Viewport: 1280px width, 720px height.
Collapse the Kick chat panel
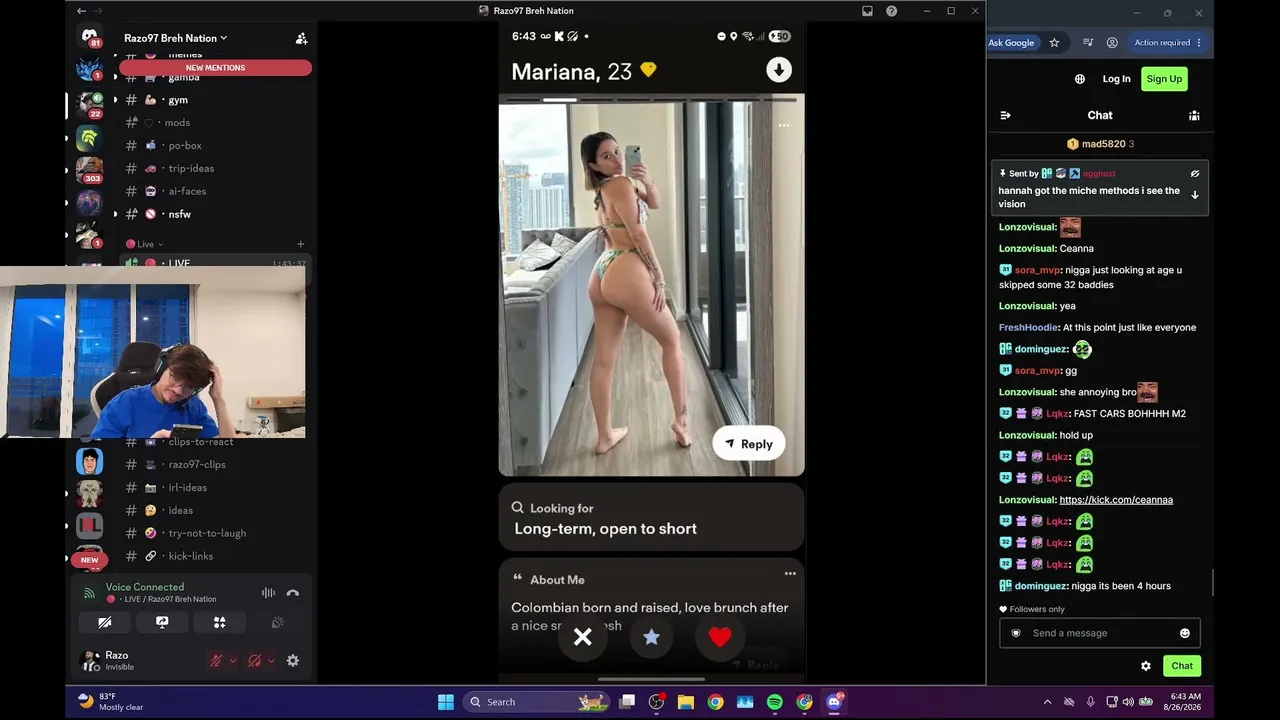point(1005,115)
